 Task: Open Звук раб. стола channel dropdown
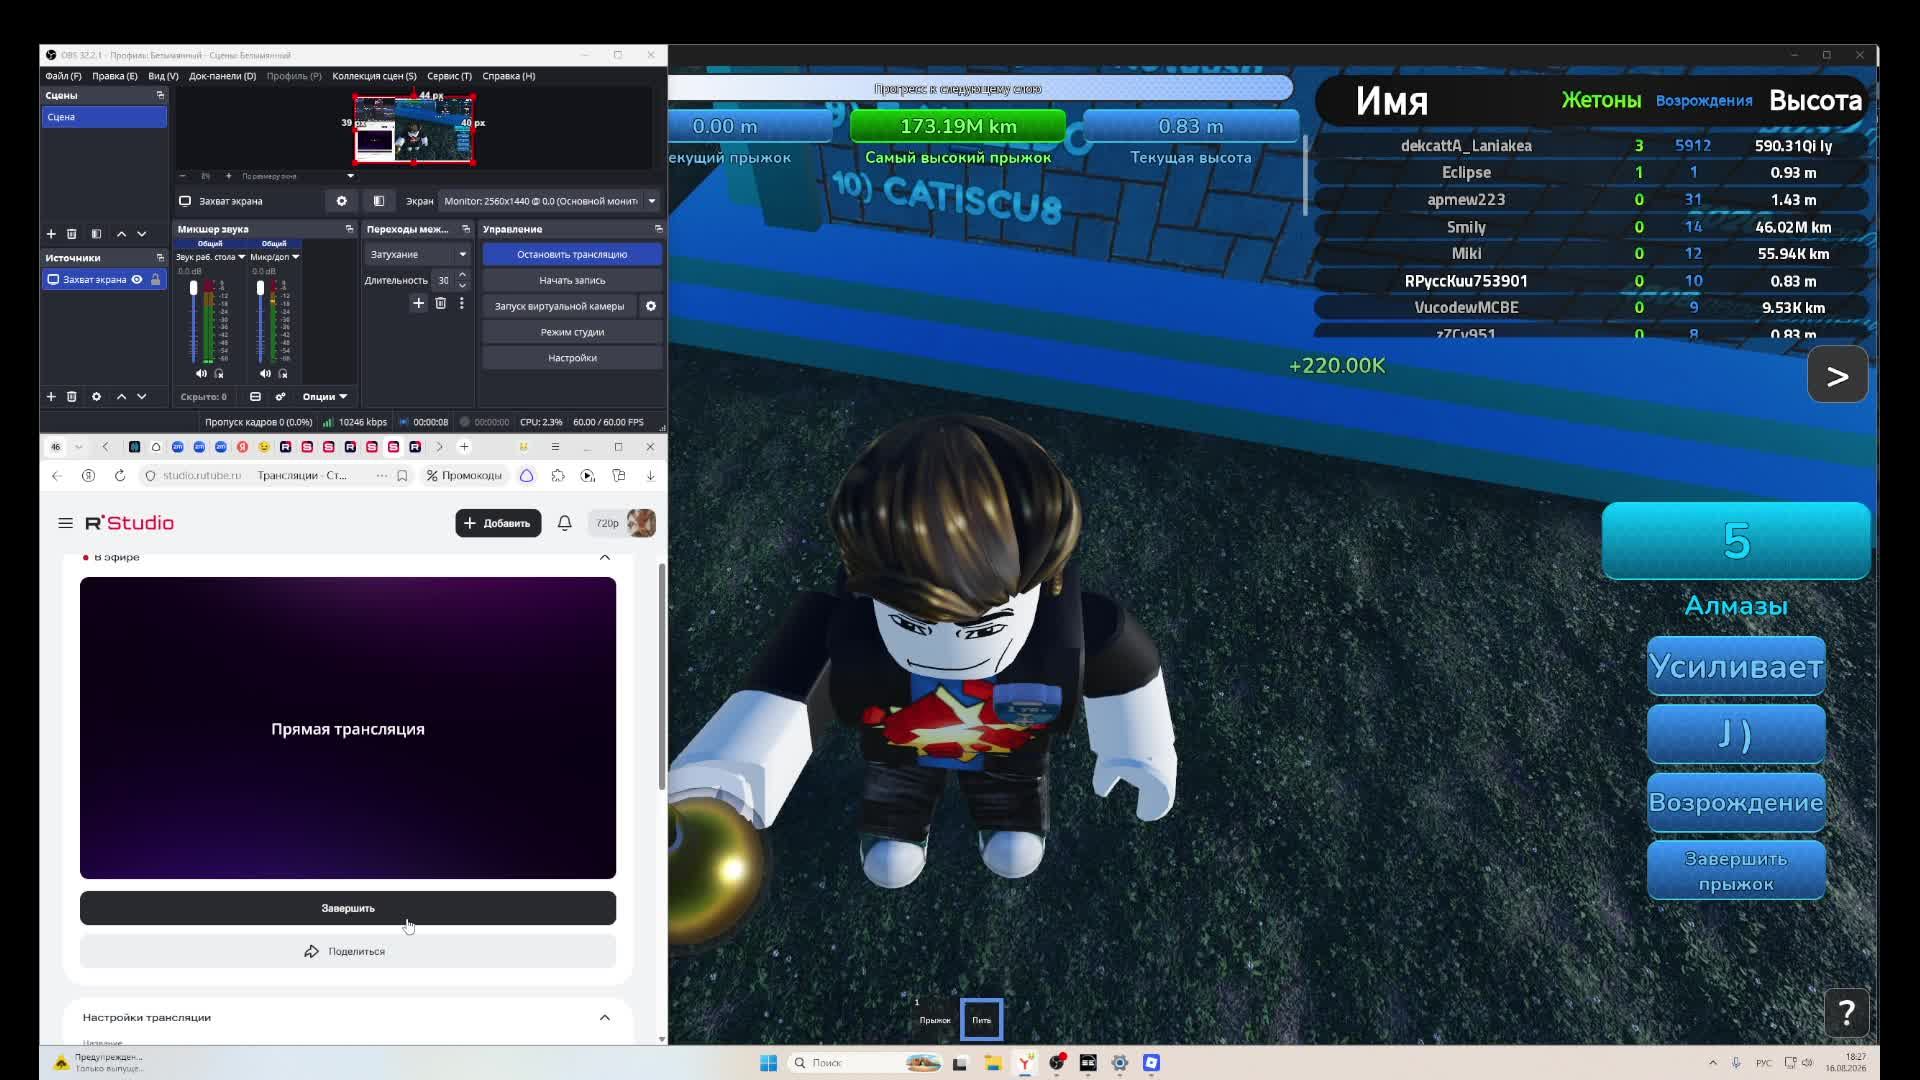click(242, 257)
